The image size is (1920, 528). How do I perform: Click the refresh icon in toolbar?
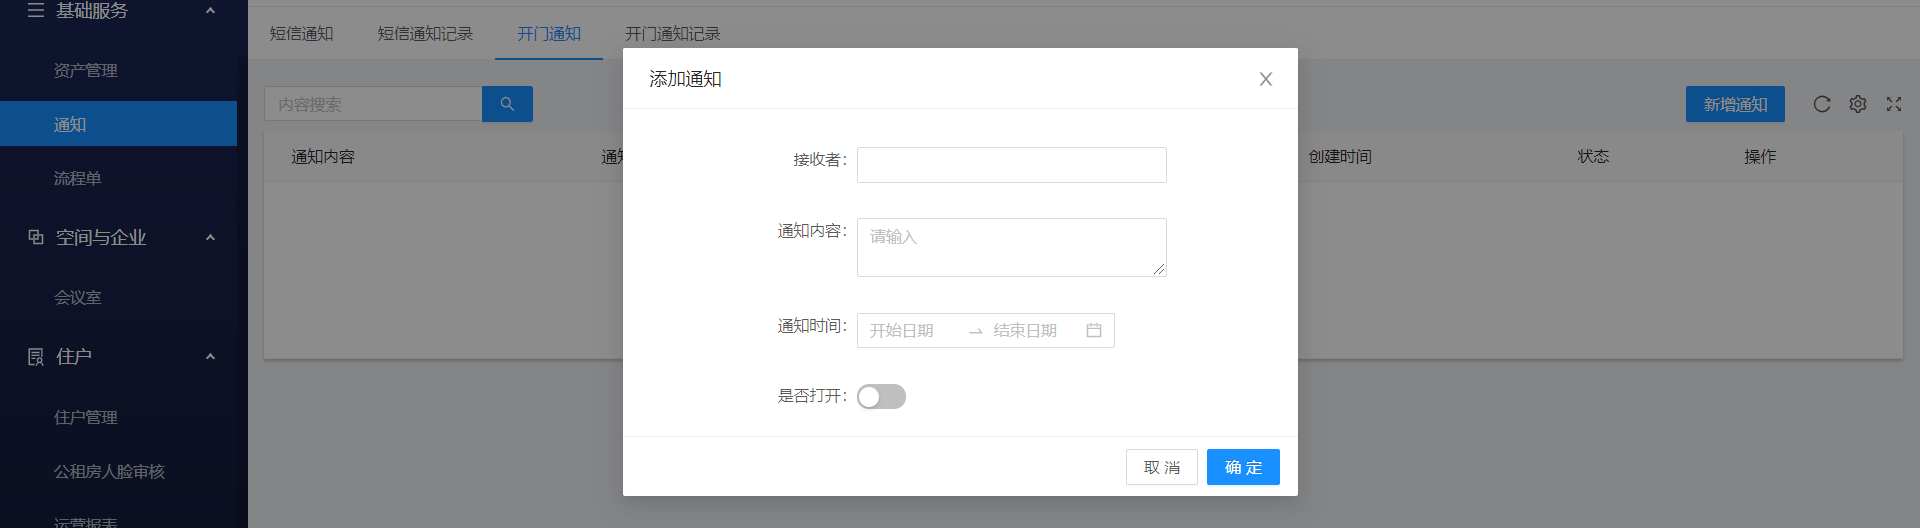click(x=1821, y=104)
